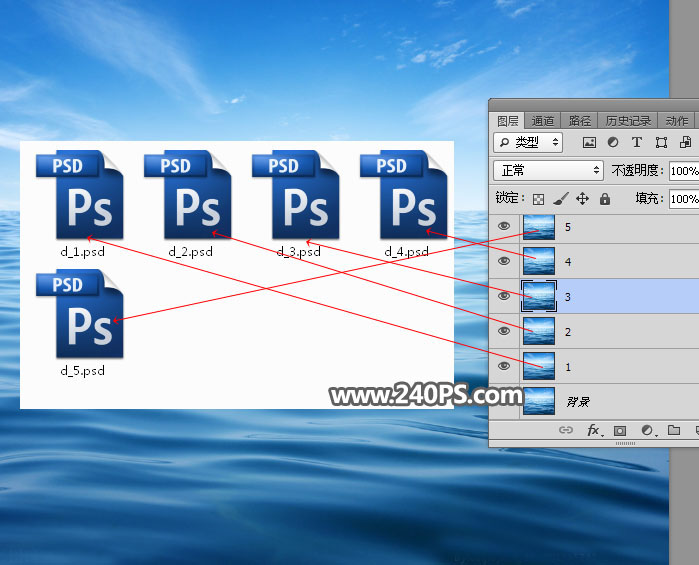This screenshot has width=699, height=565.
Task: Select the d_2.psd file icon
Action: 188,195
